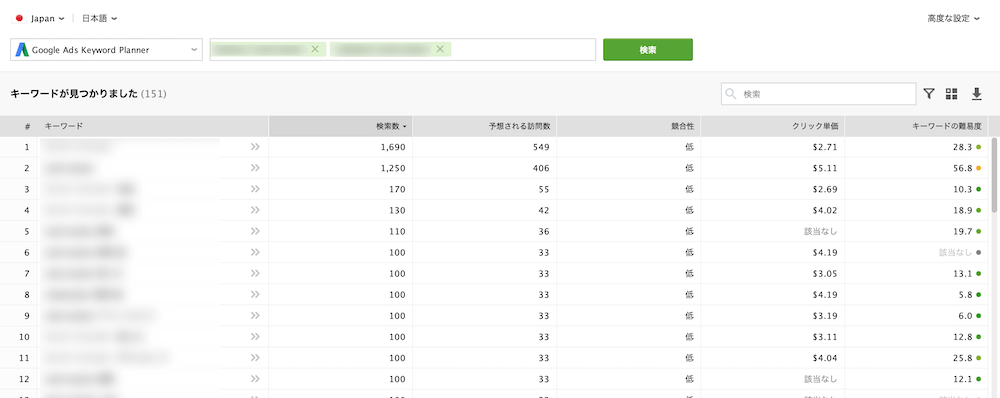The width and height of the screenshot is (1000, 398).
Task: Open the 日本語 language dropdown
Action: [99, 18]
